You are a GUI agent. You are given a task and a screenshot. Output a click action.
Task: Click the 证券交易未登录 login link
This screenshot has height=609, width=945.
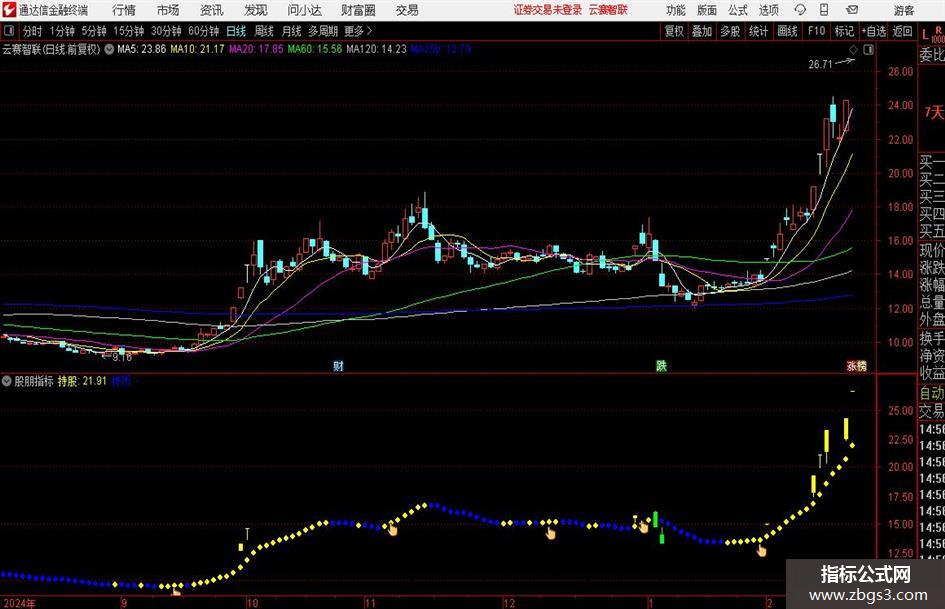[x=548, y=10]
